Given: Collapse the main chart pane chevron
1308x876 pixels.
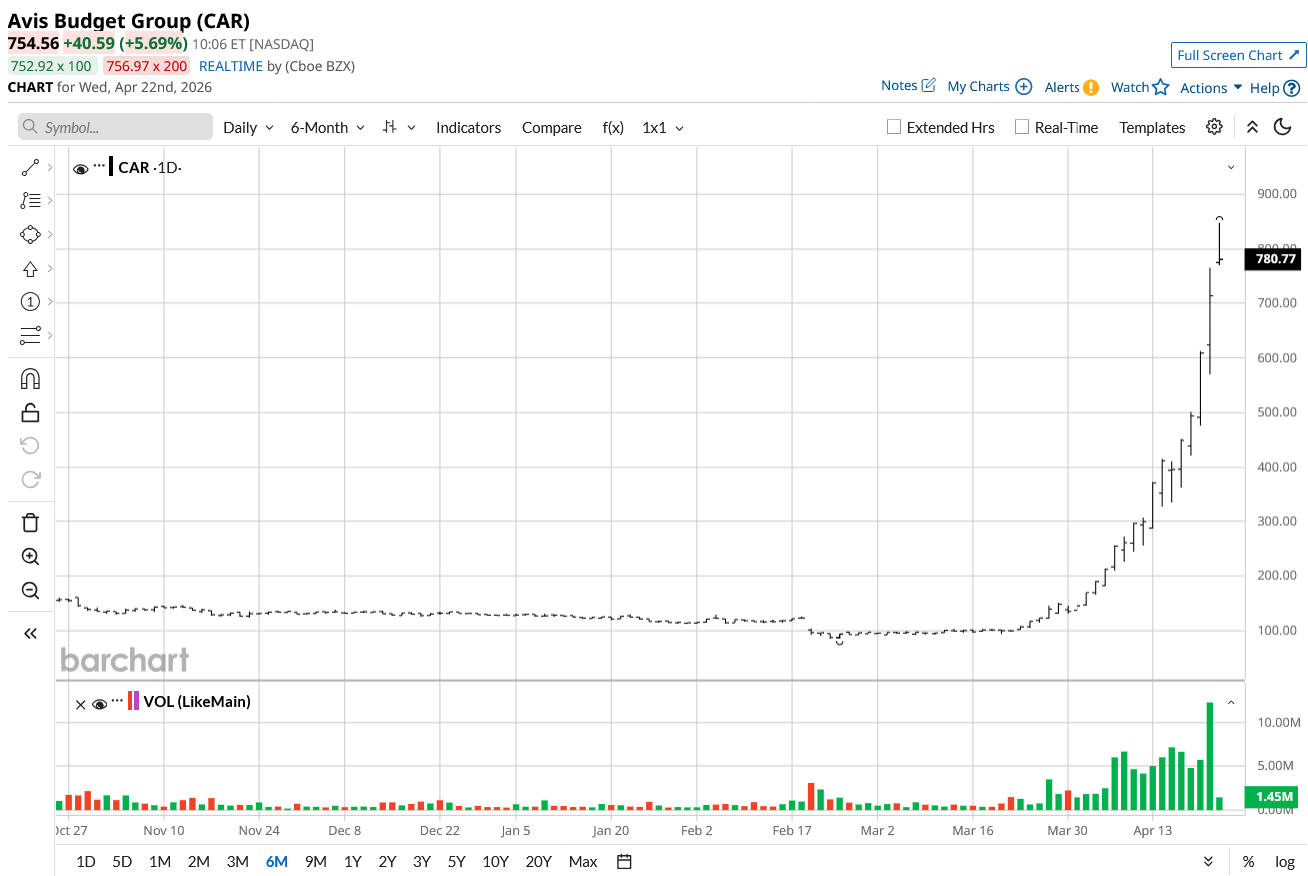Looking at the screenshot, I should 1231,167.
